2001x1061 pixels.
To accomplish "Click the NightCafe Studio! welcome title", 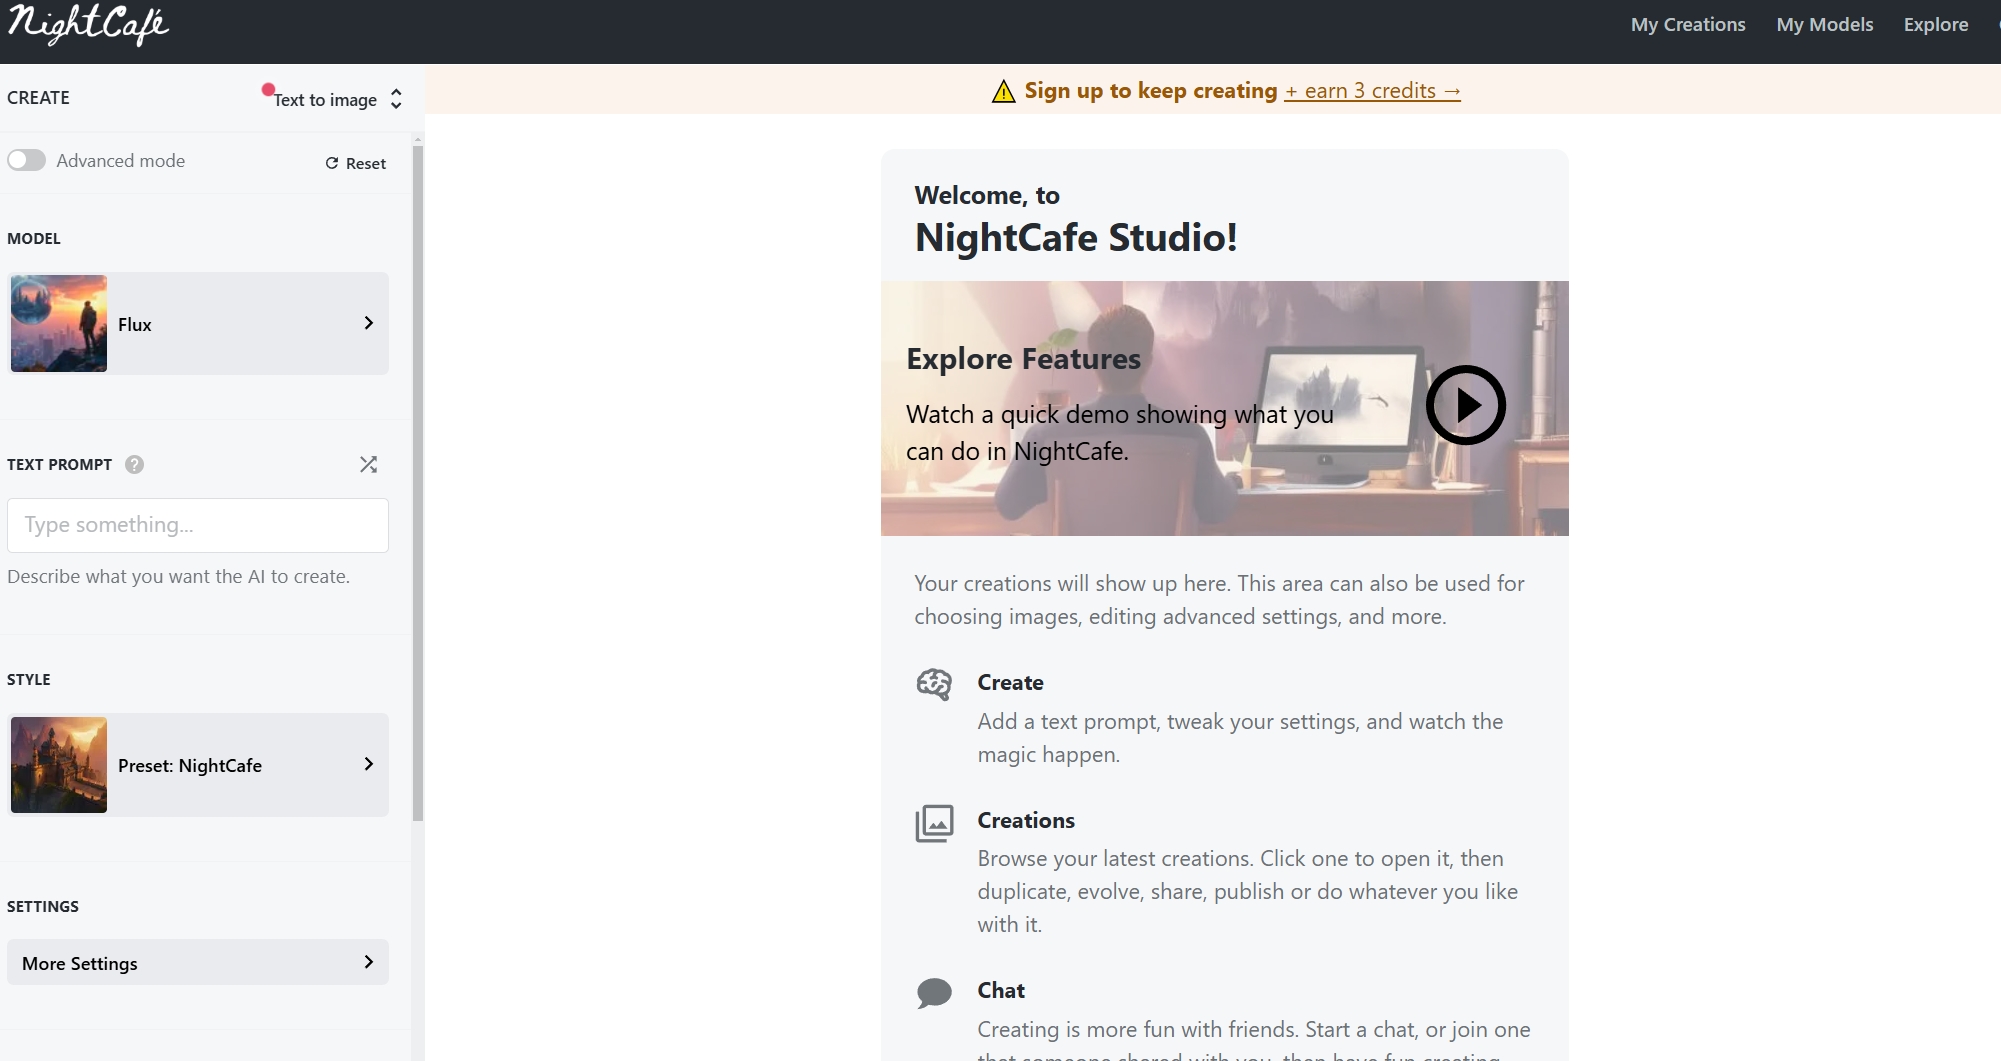I will point(1076,237).
